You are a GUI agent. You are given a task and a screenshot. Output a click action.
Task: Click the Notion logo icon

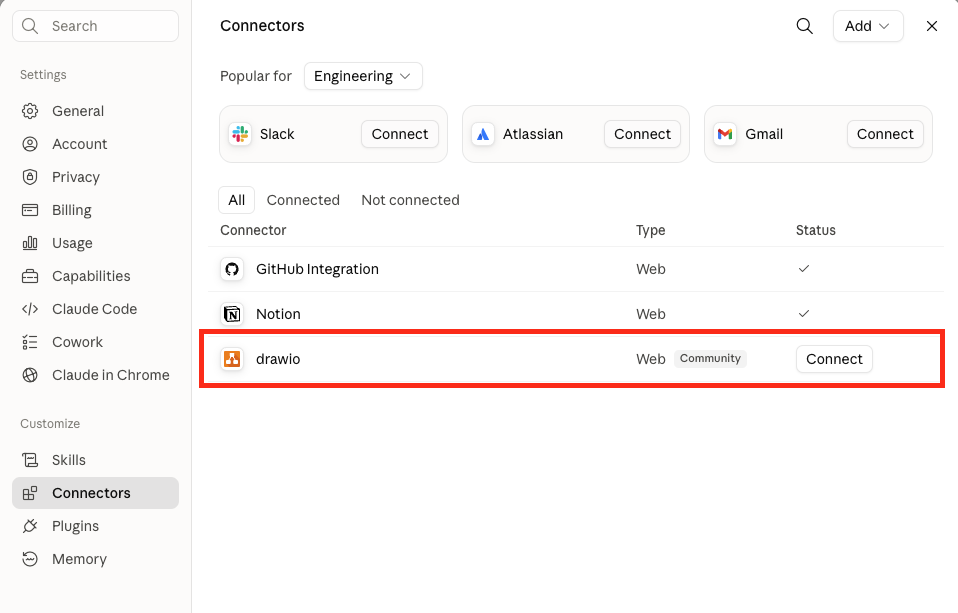(x=232, y=314)
